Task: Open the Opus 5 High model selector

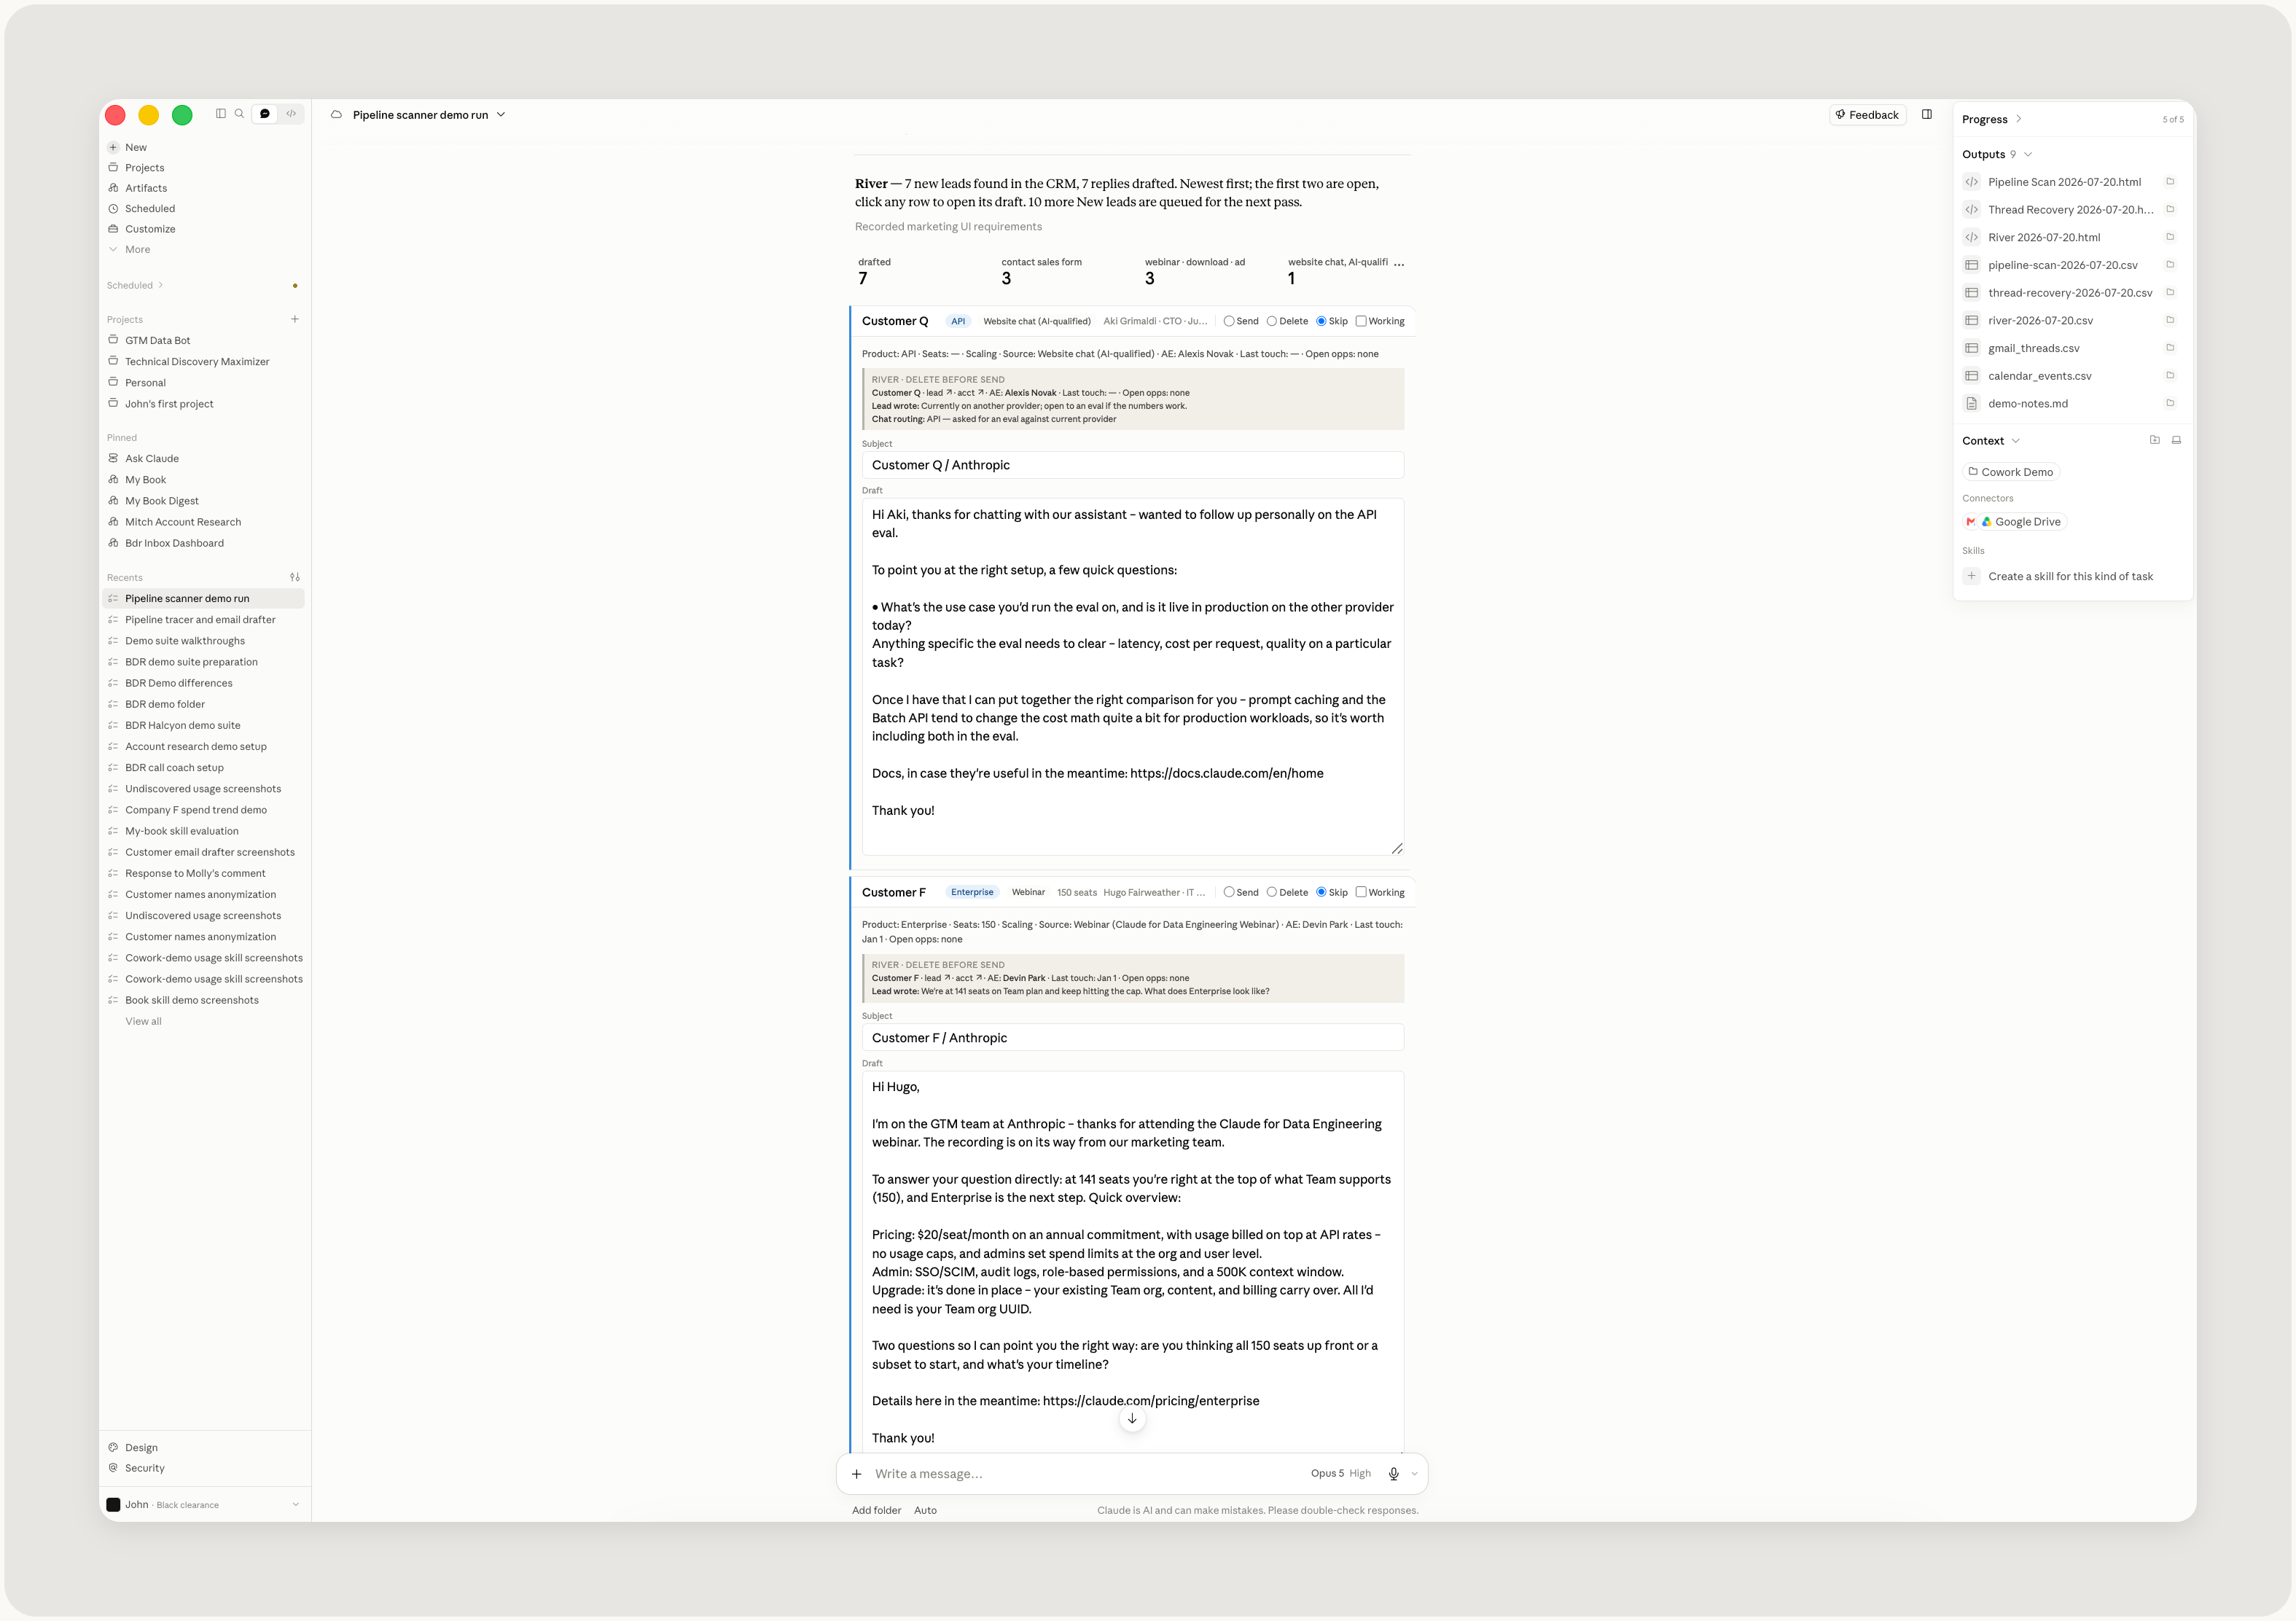Action: (1341, 1474)
